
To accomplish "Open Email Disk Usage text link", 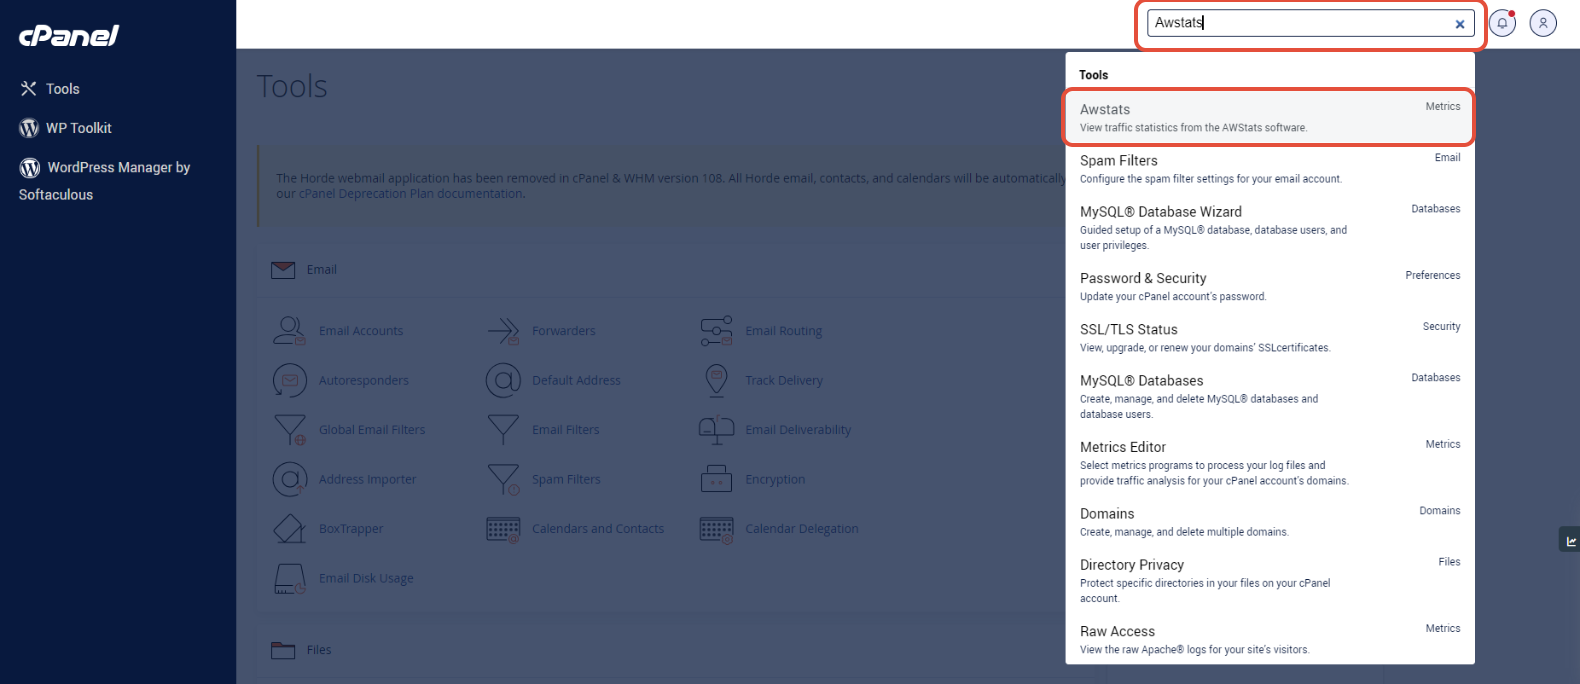I will coord(366,578).
